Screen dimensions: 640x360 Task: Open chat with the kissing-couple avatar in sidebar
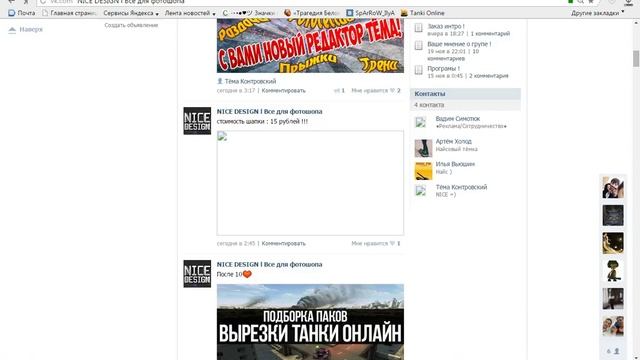coord(613,187)
